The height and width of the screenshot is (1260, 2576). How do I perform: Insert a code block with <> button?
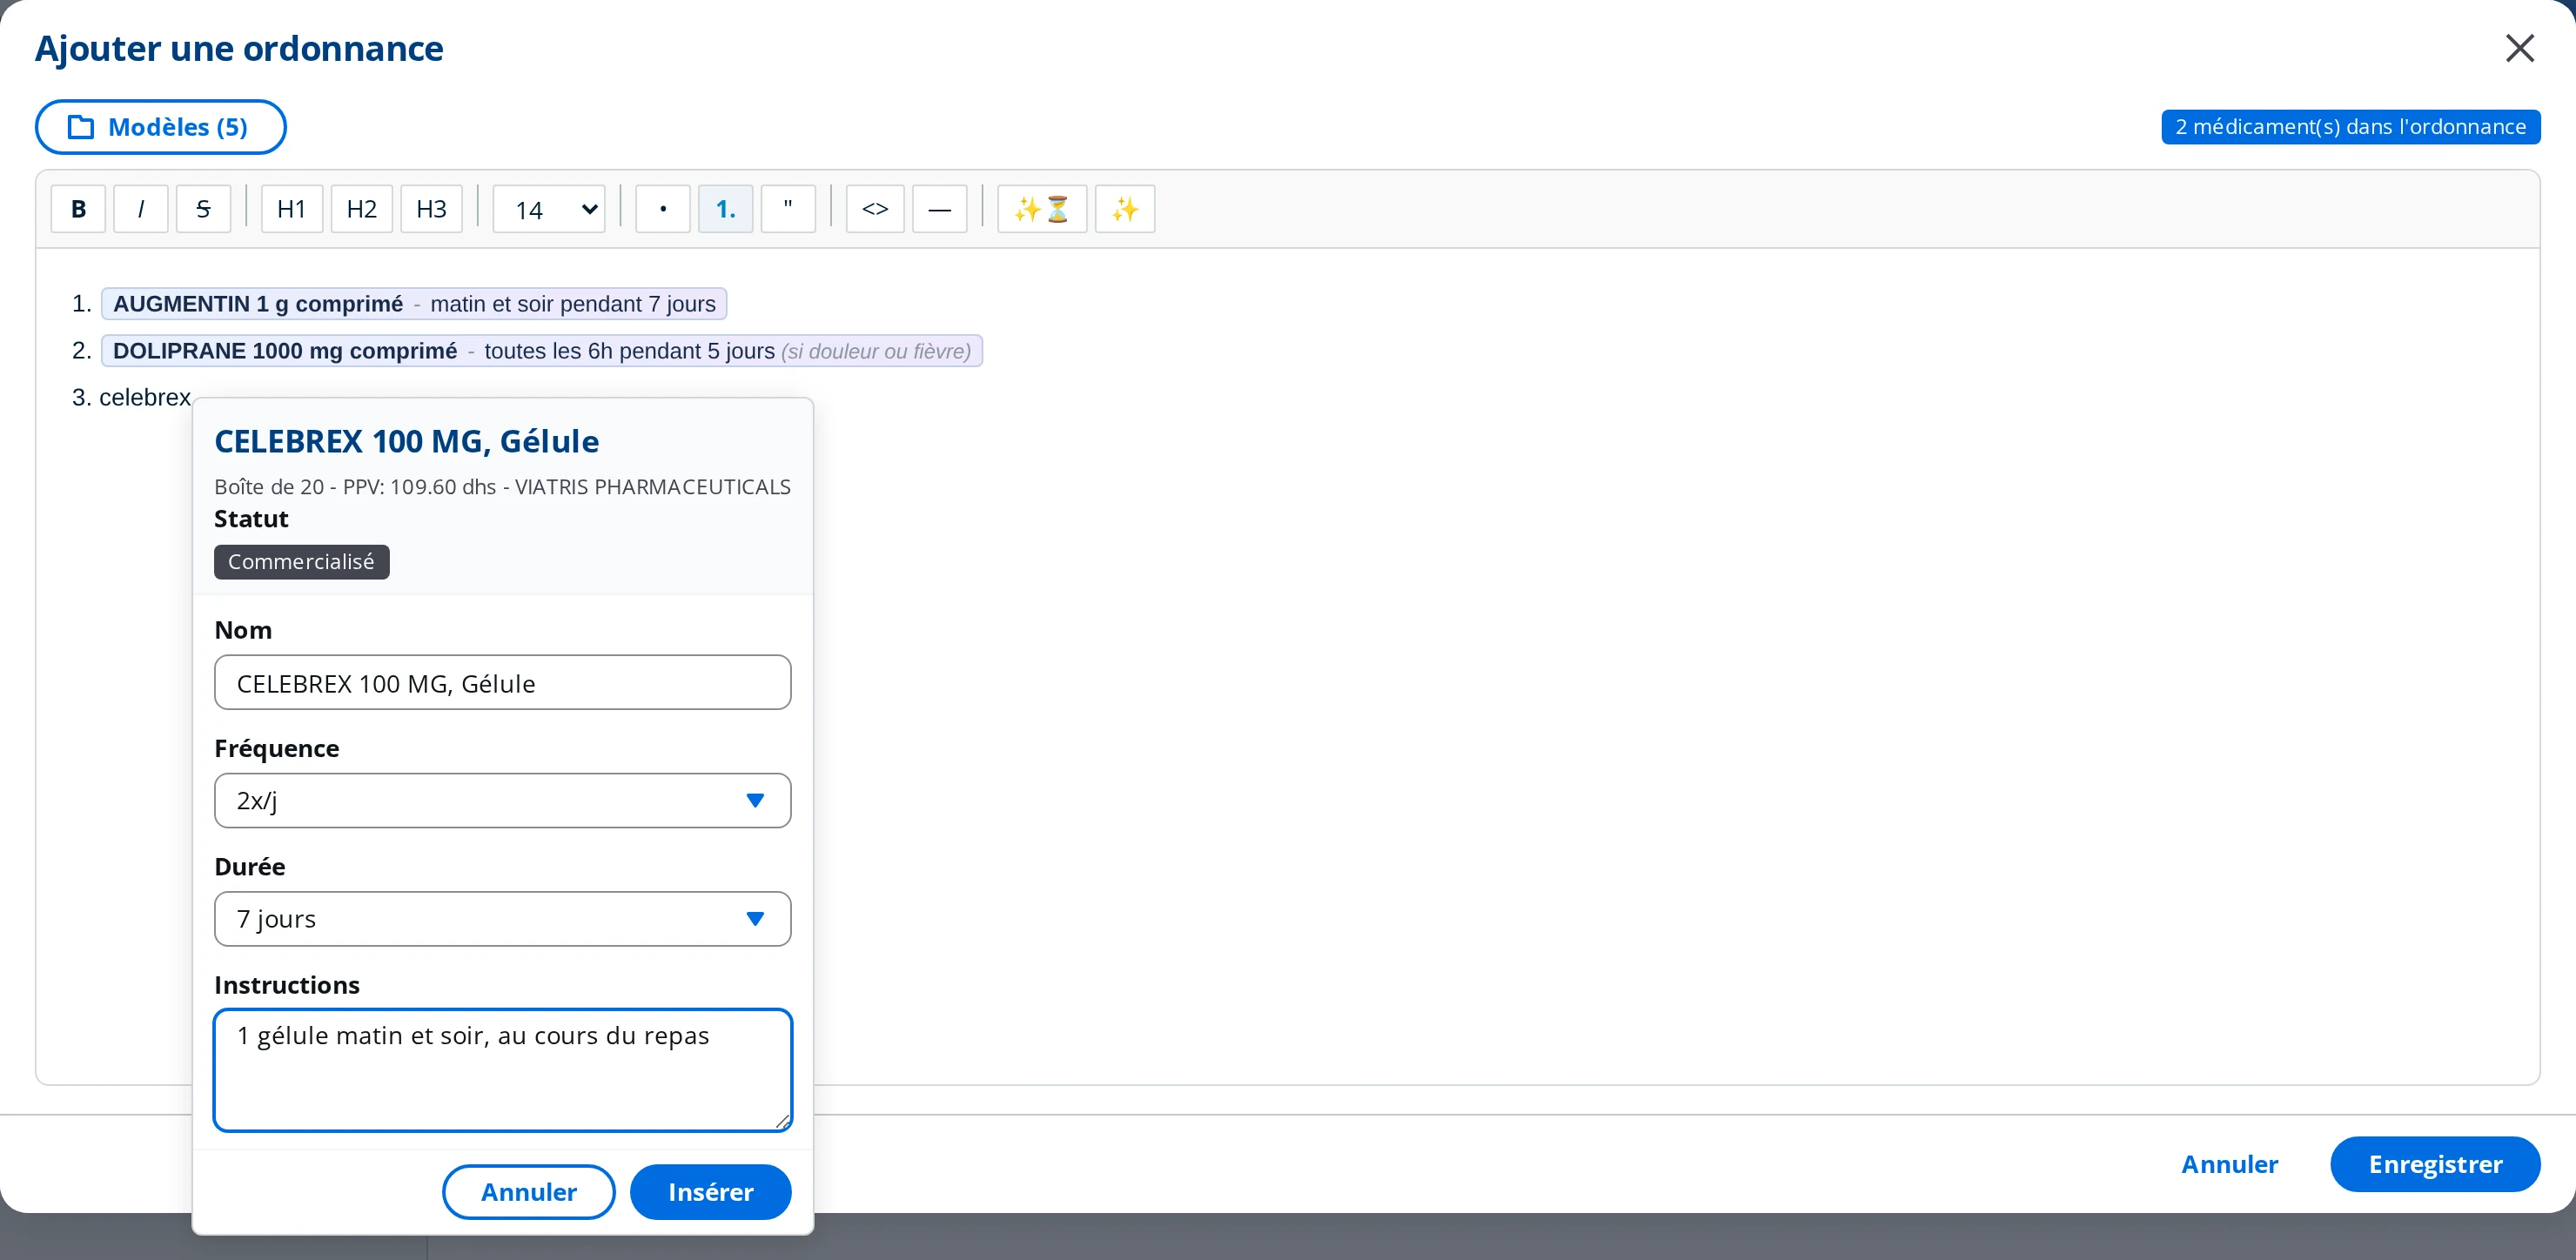[875, 209]
